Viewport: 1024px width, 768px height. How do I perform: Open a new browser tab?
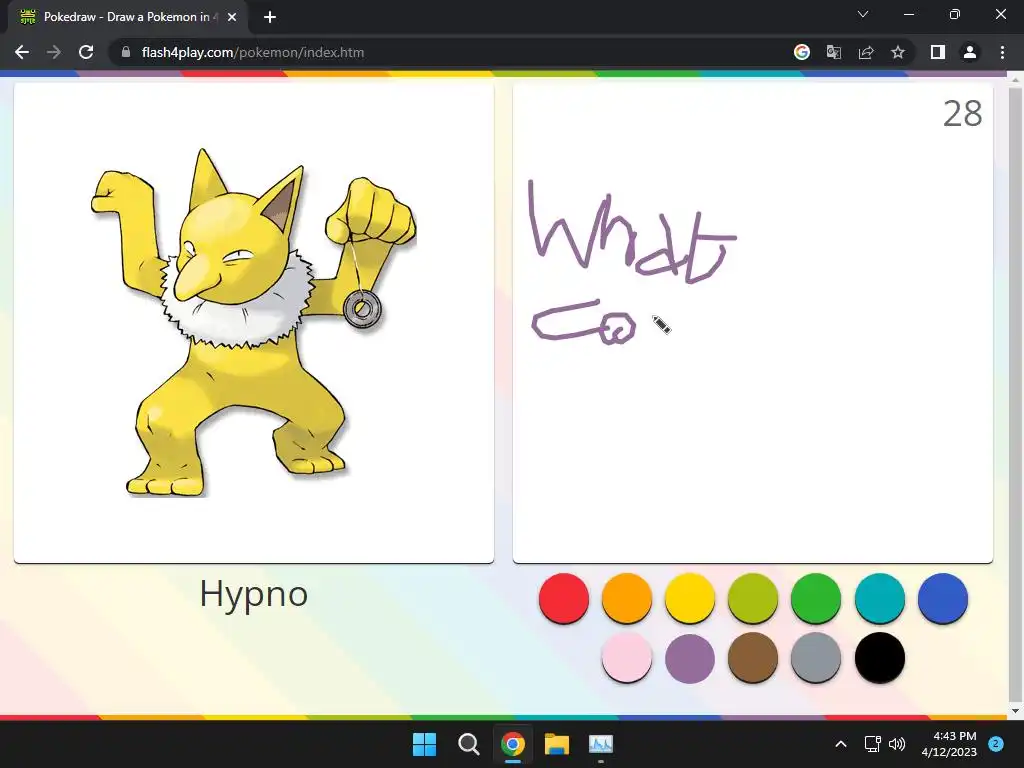(x=270, y=17)
